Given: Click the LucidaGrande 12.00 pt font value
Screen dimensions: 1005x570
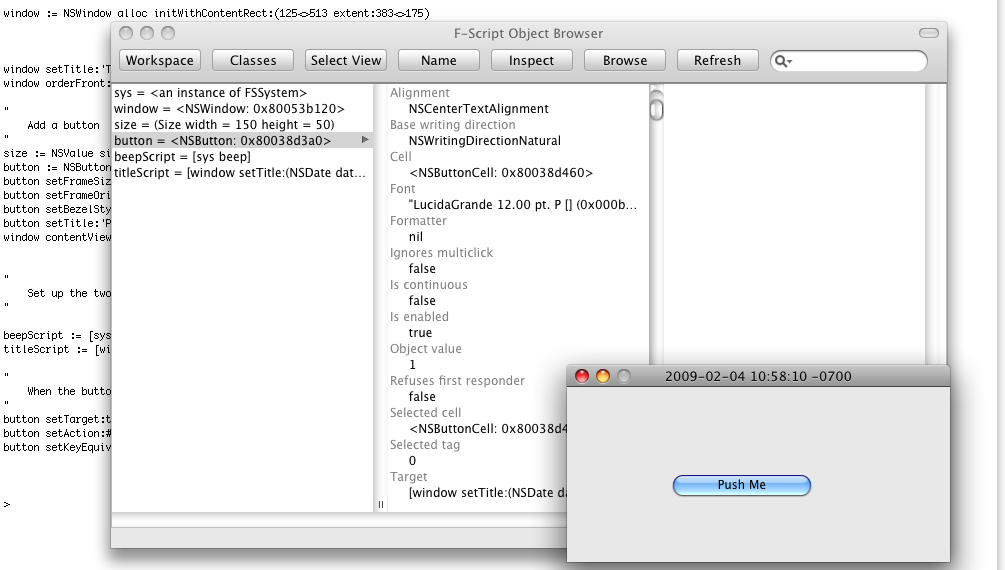Looking at the screenshot, I should tap(522, 205).
